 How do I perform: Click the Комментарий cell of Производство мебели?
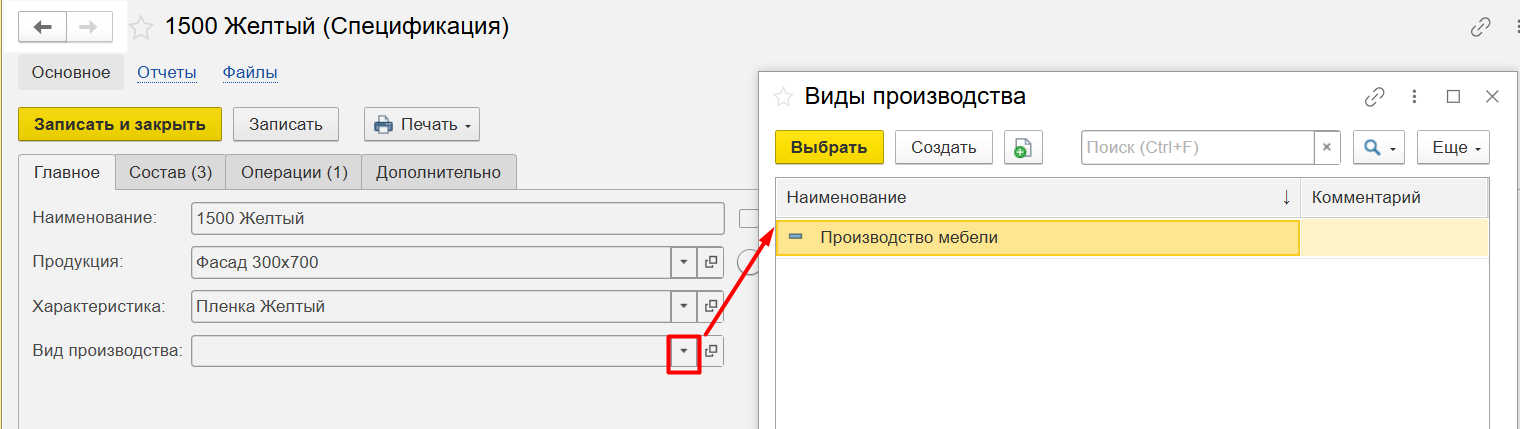(1394, 238)
